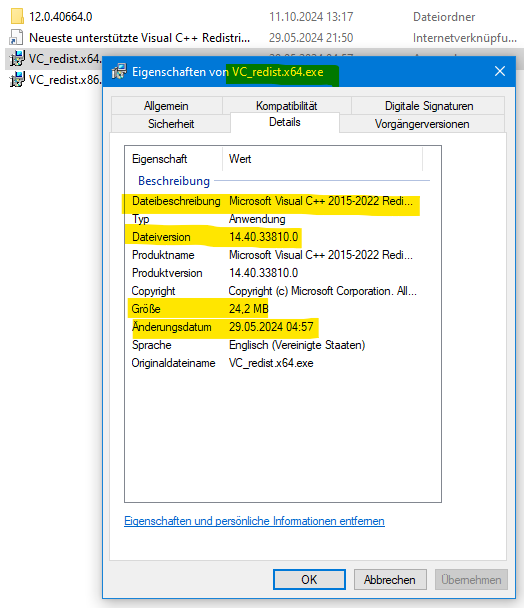
Task: Select the Produktname property label
Action: coord(163,255)
